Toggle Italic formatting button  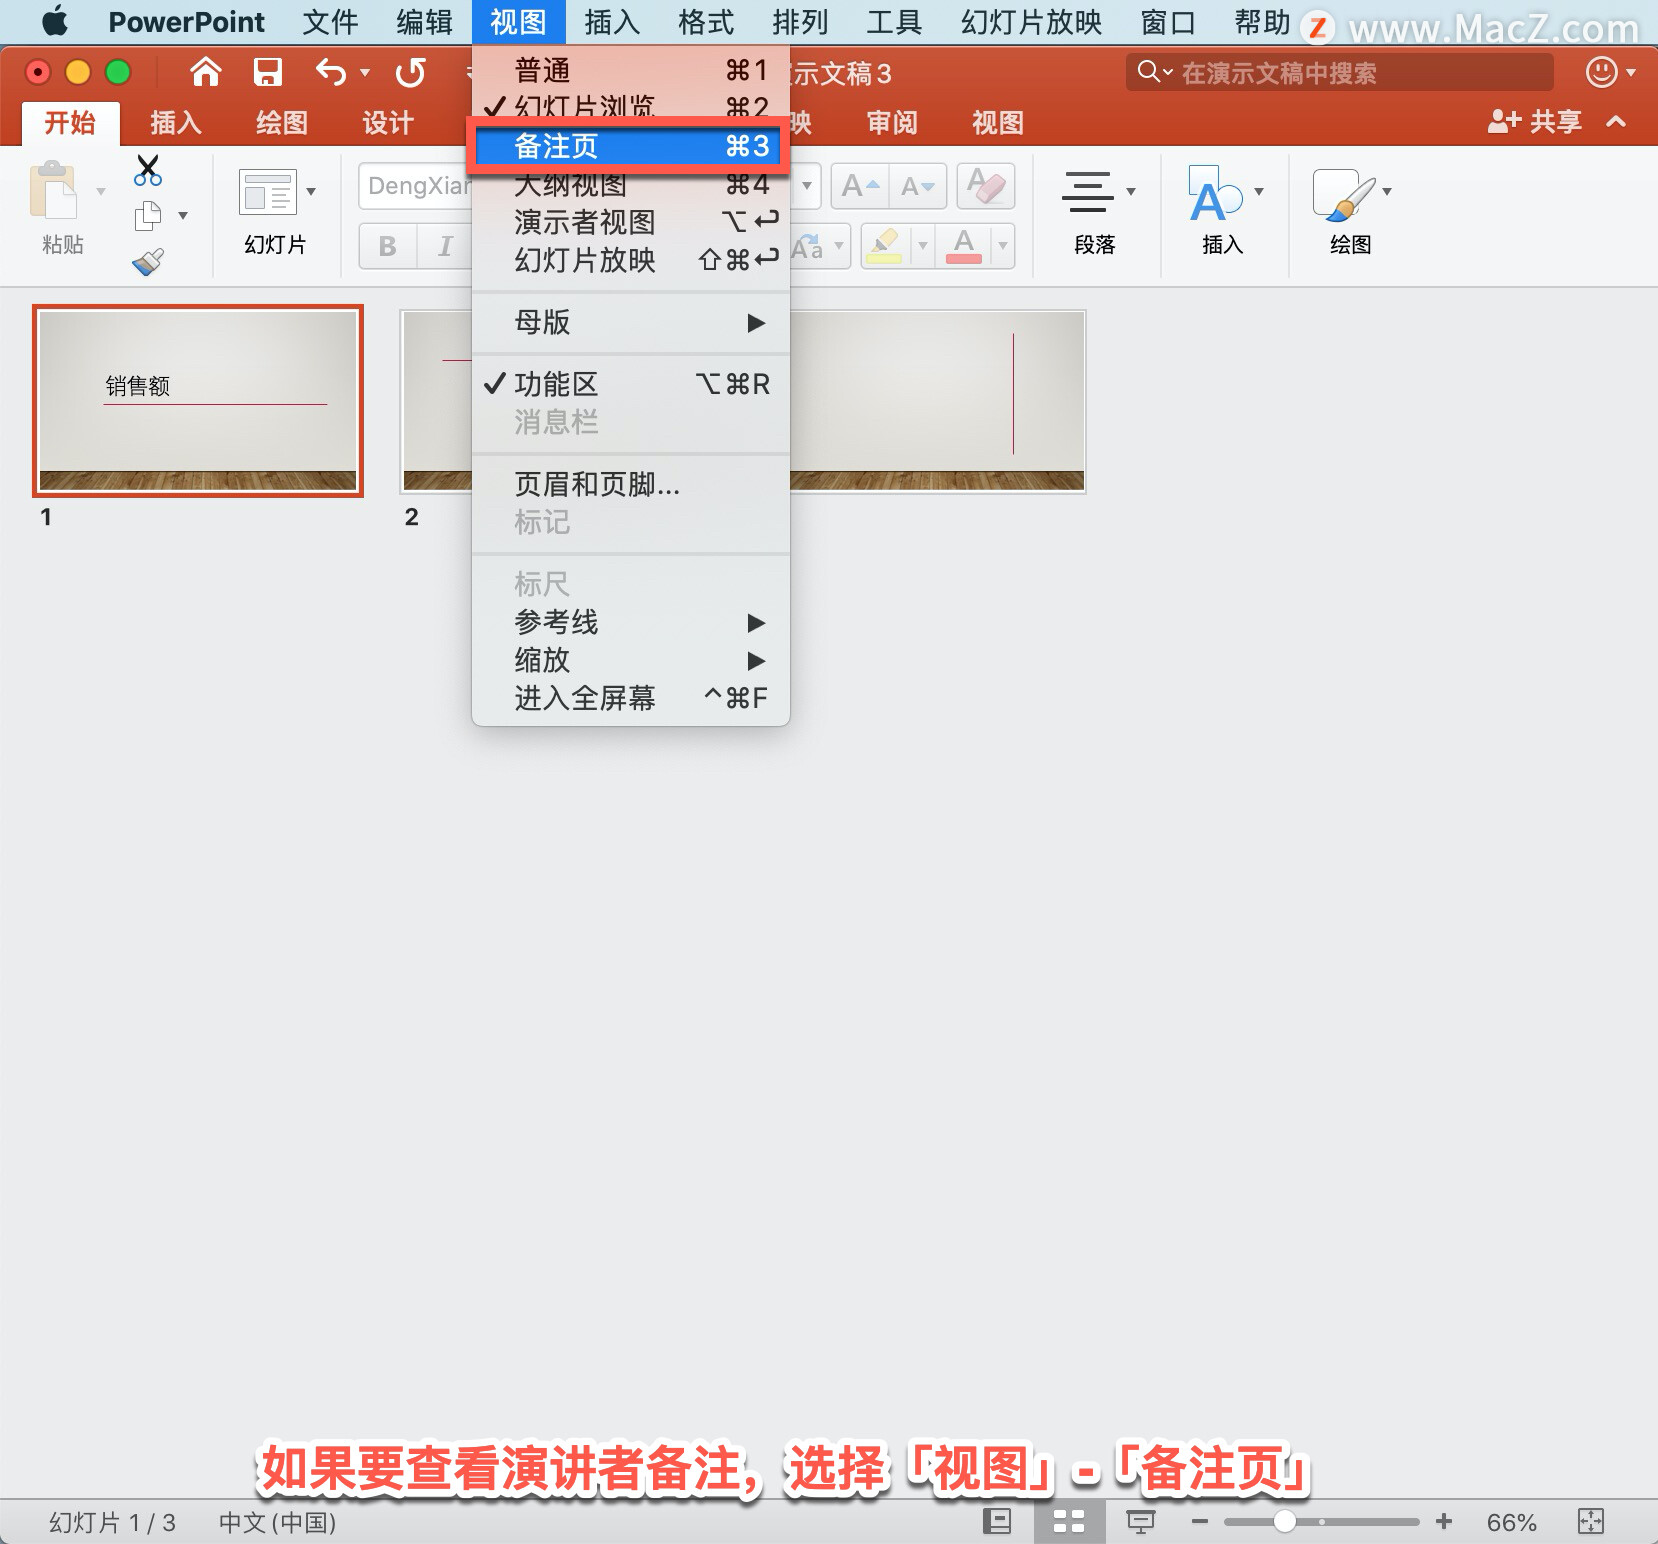click(x=445, y=246)
